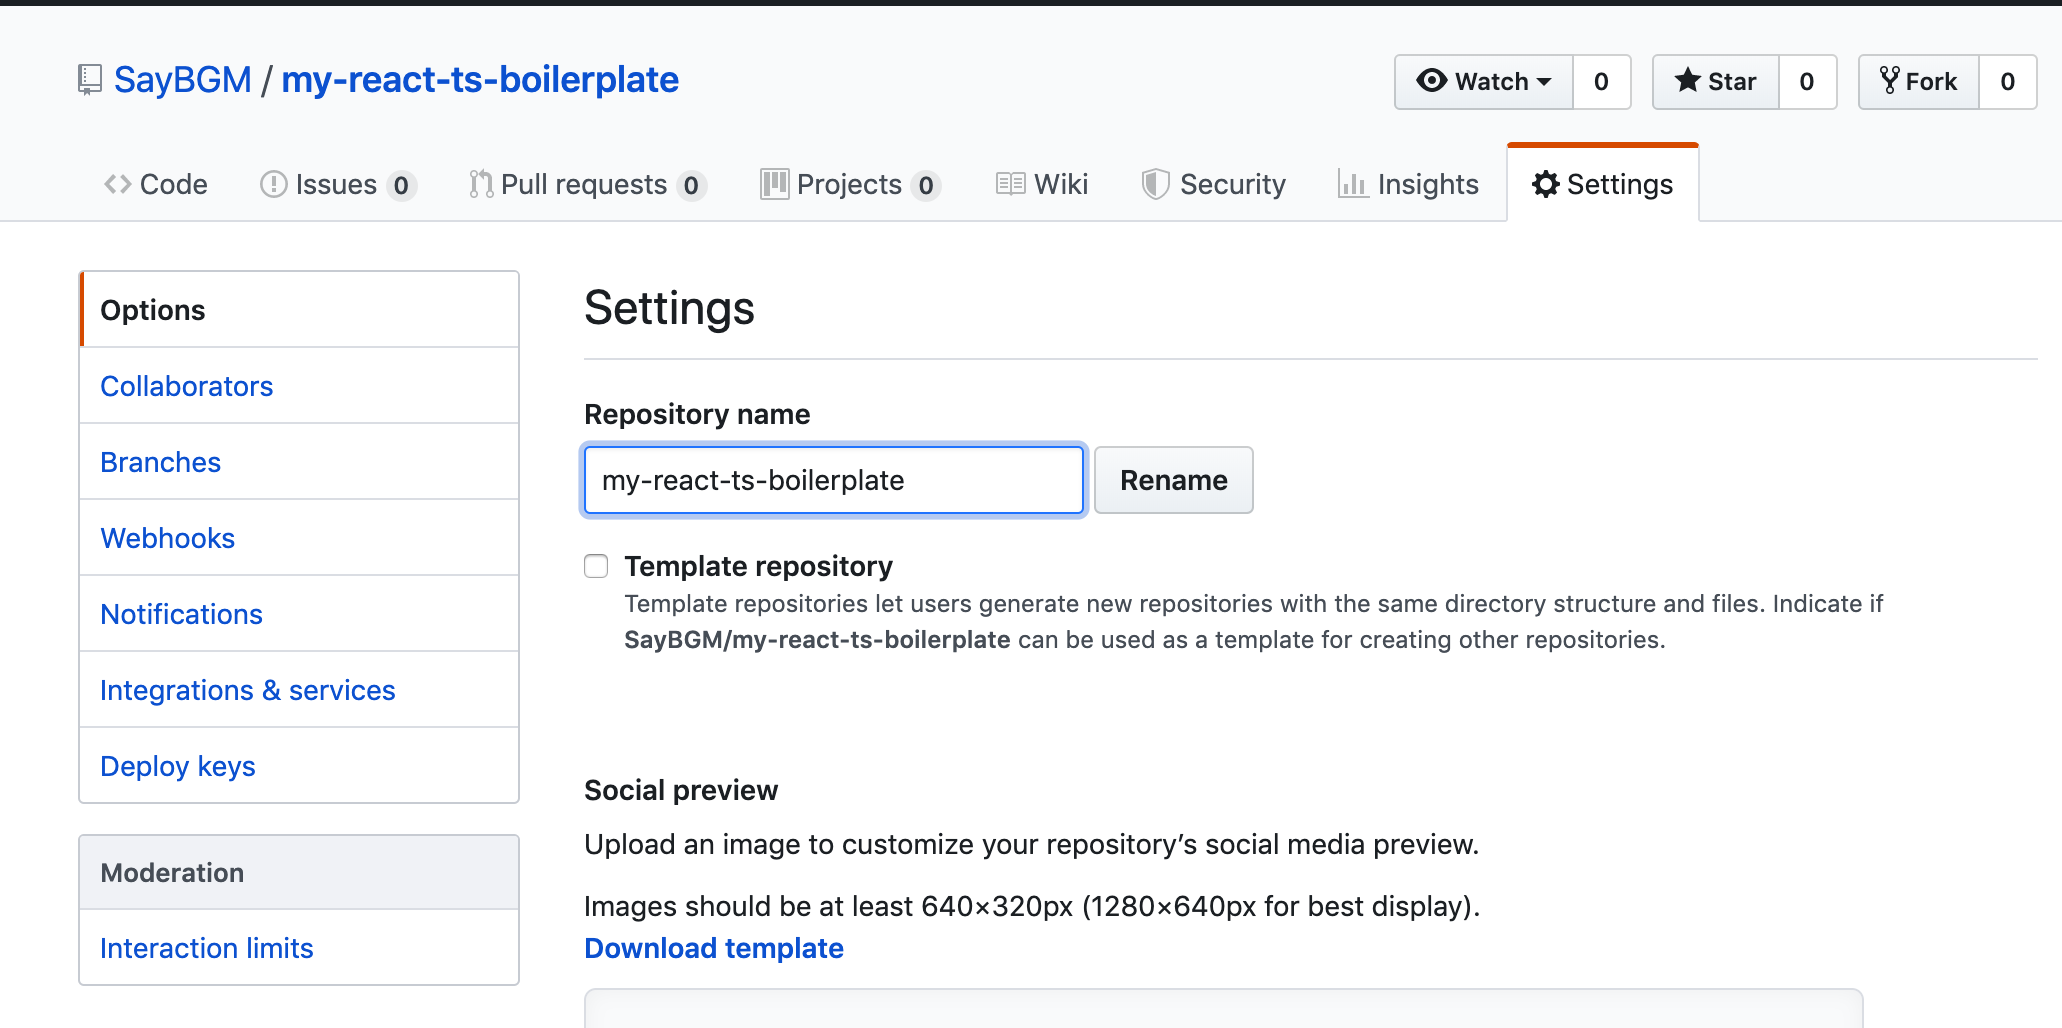This screenshot has width=2062, height=1028.
Task: Click the Fork icon
Action: pos(1890,81)
